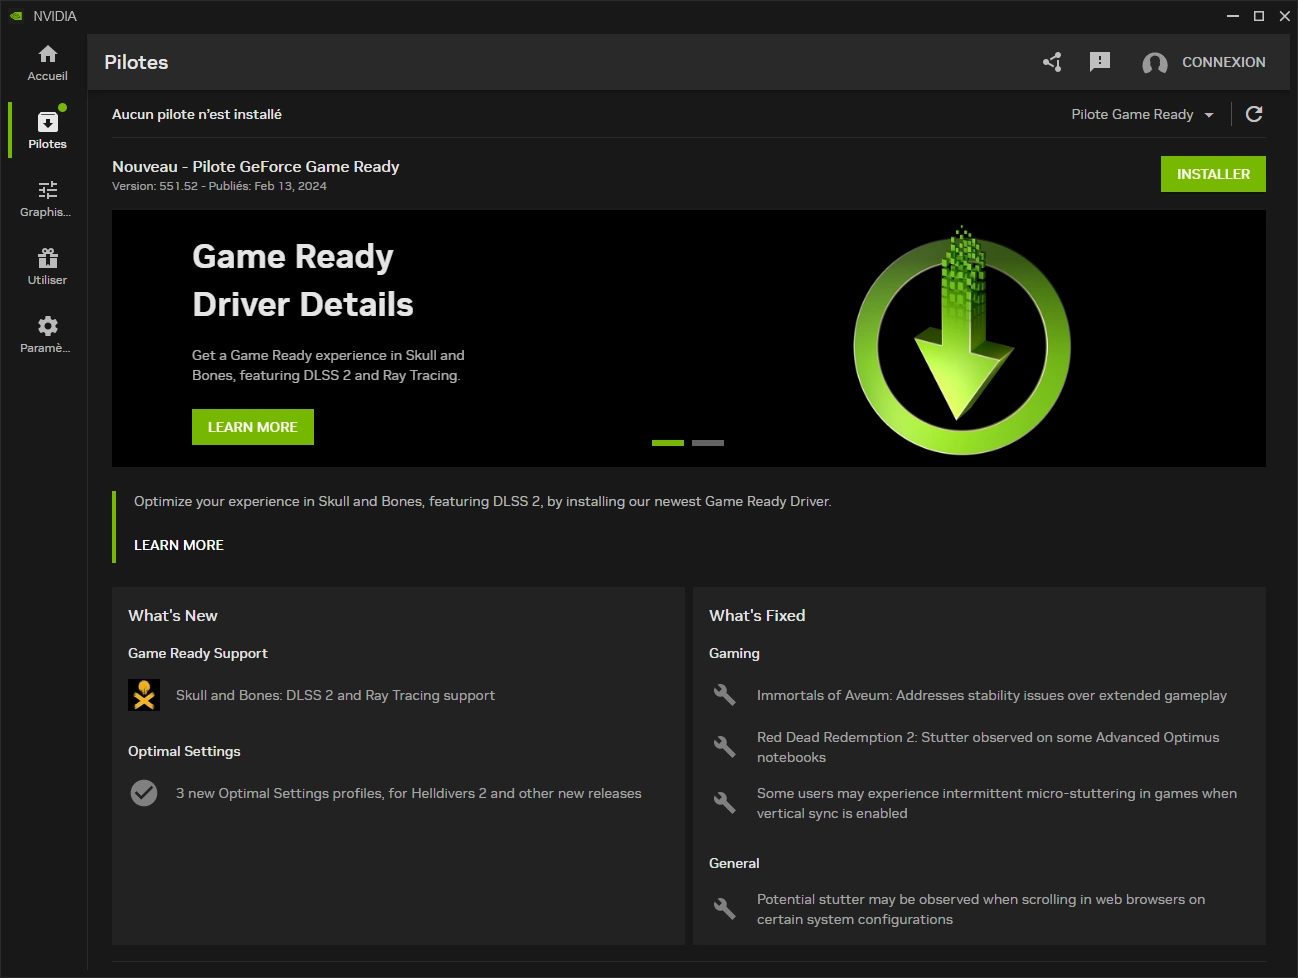1298x978 pixels.
Task: Click the Skull and Bones game icon
Action: point(144,695)
